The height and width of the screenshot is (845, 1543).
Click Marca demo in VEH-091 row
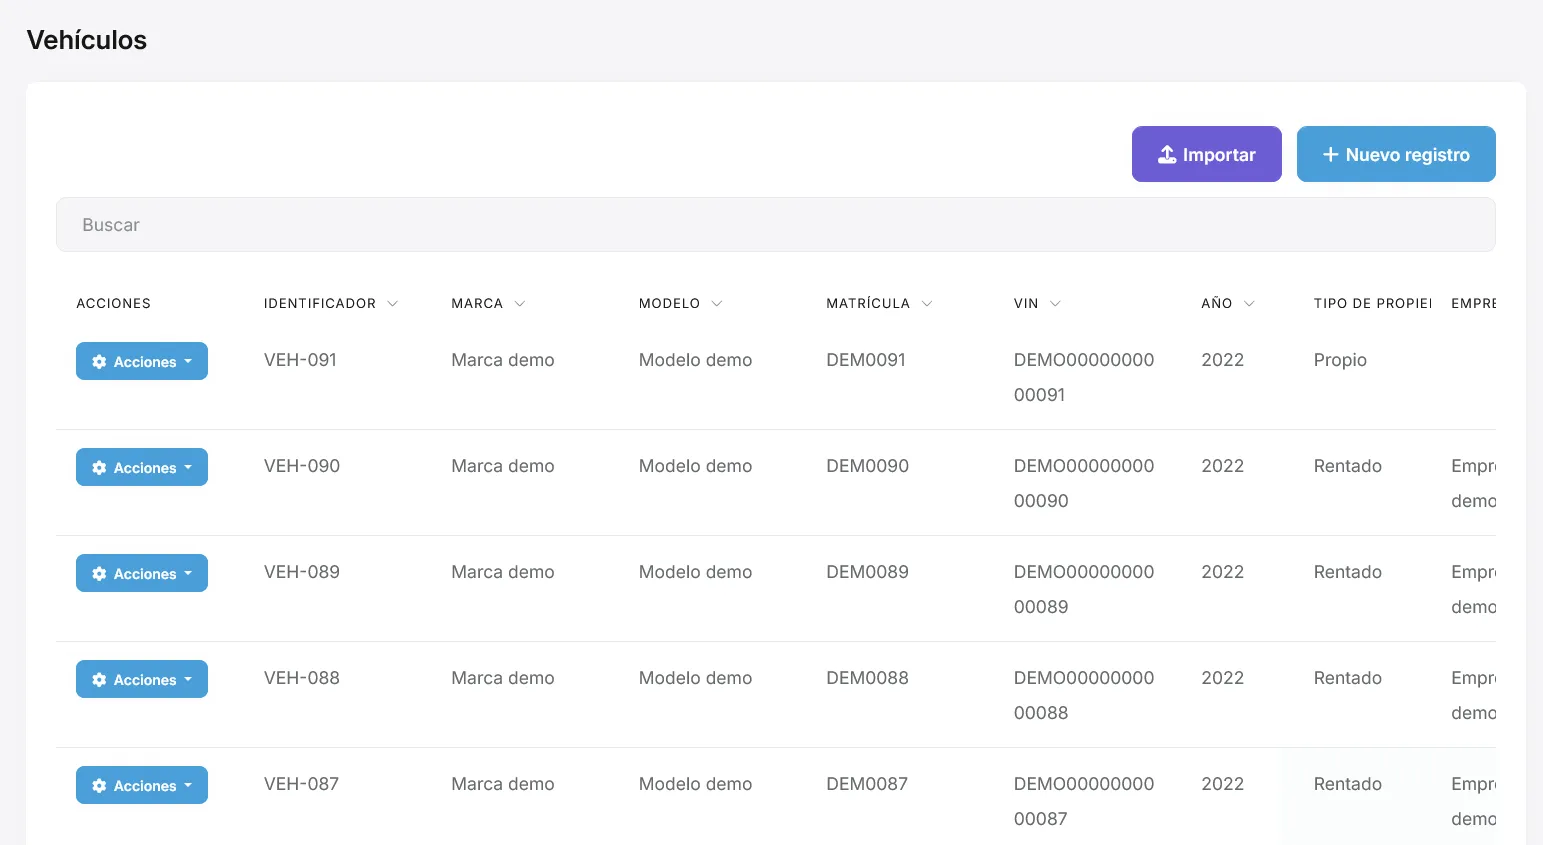(x=503, y=360)
